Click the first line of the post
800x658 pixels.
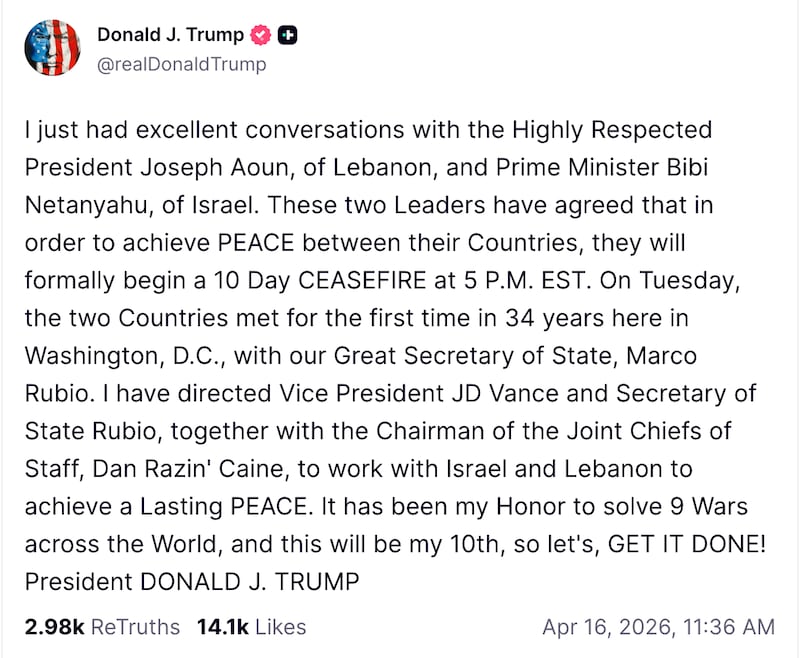click(370, 129)
